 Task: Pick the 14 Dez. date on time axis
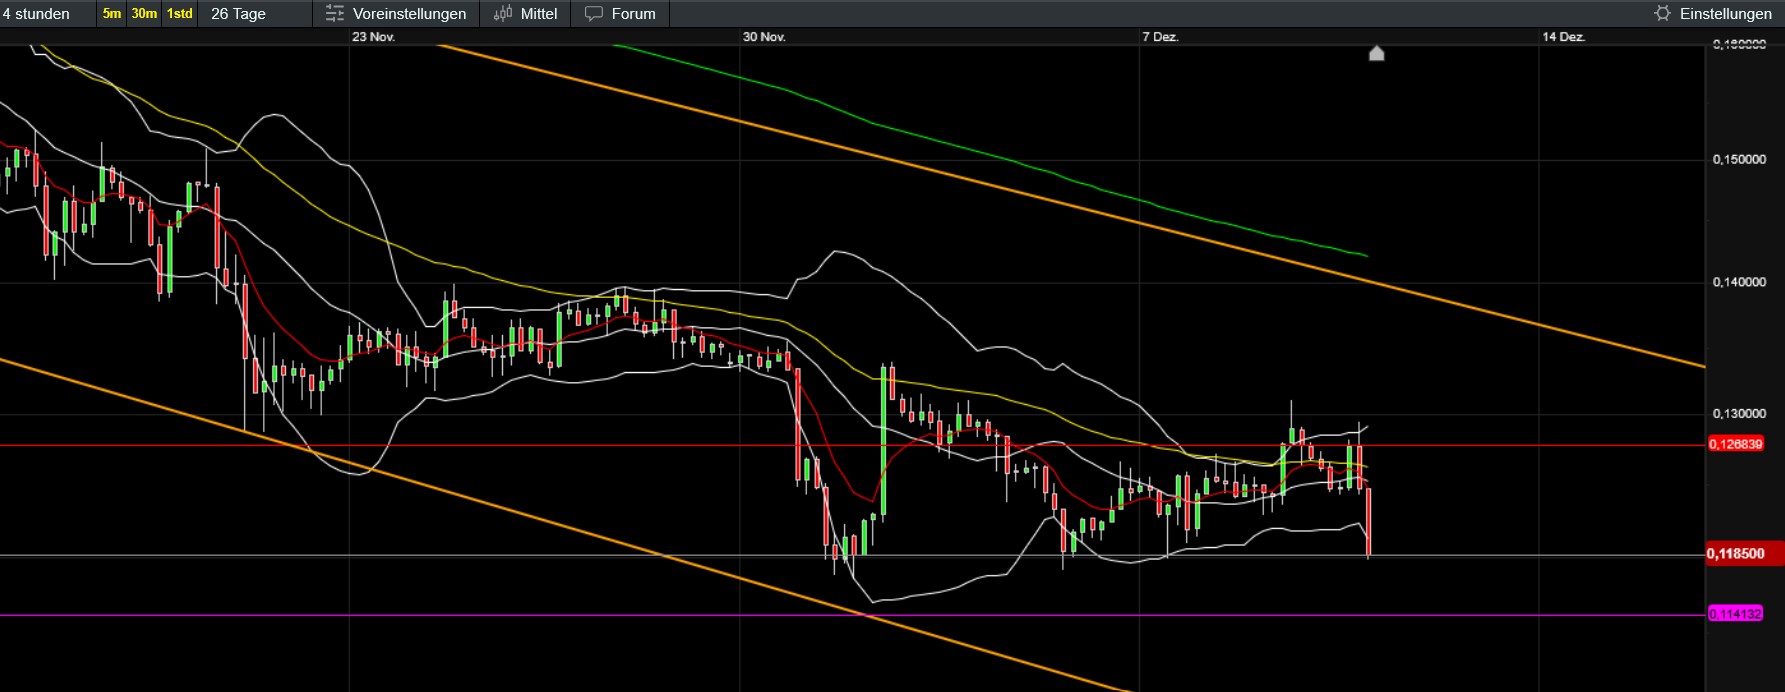[x=1563, y=37]
